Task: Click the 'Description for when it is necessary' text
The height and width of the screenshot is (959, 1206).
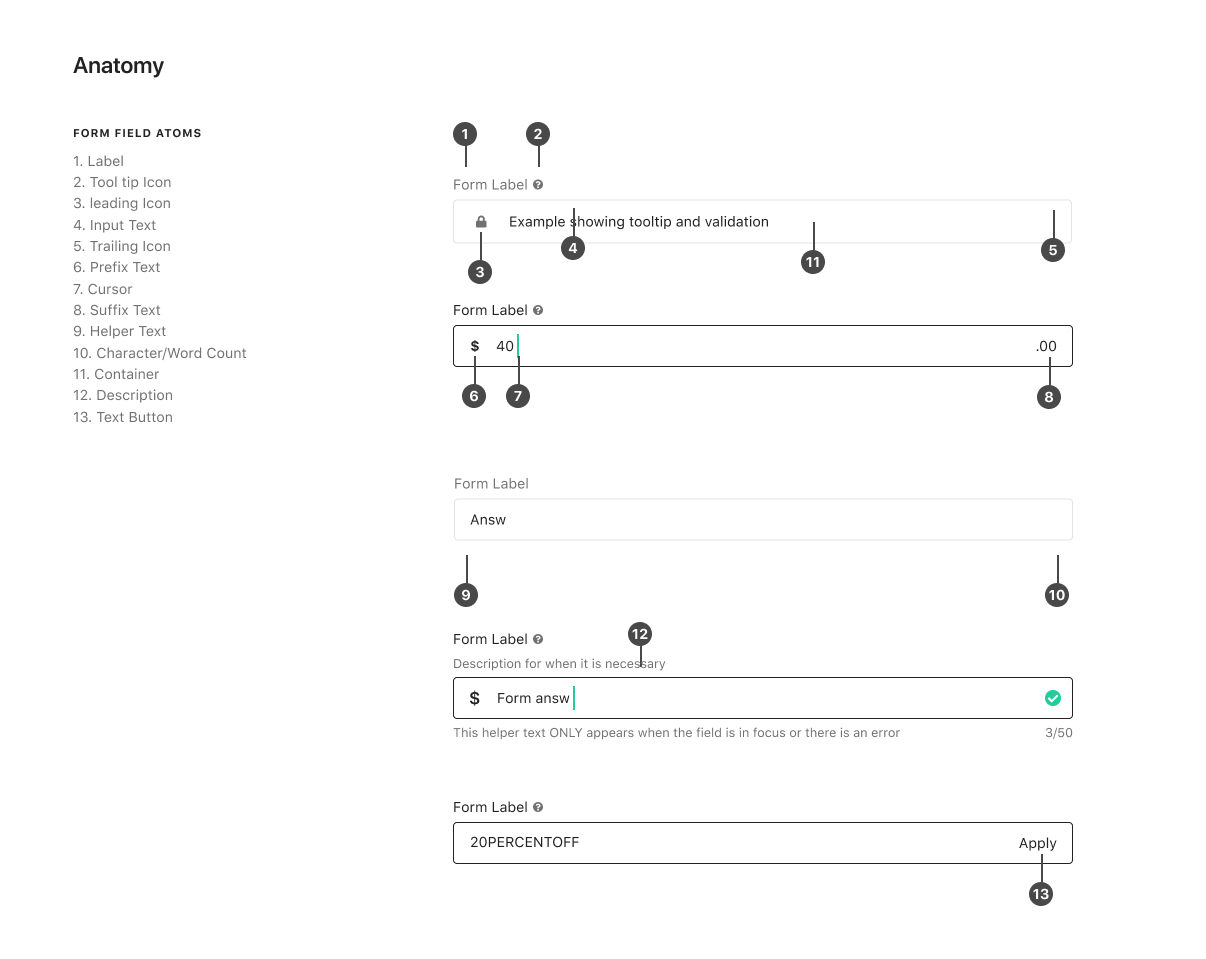Action: tap(559, 664)
